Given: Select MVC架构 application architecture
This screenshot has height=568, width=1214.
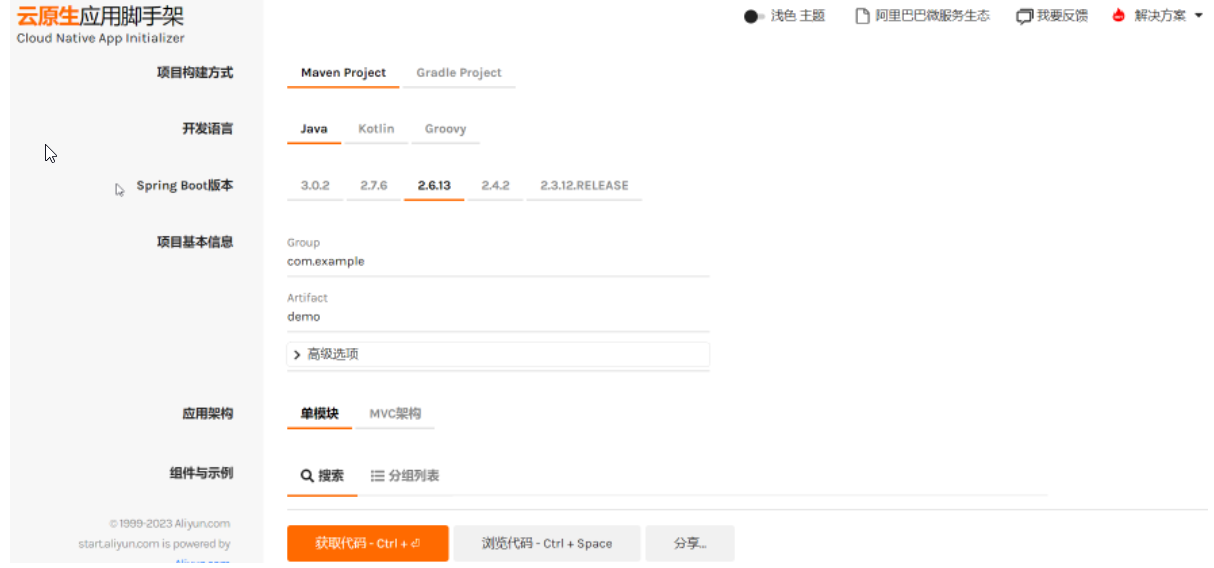Looking at the screenshot, I should coord(395,414).
